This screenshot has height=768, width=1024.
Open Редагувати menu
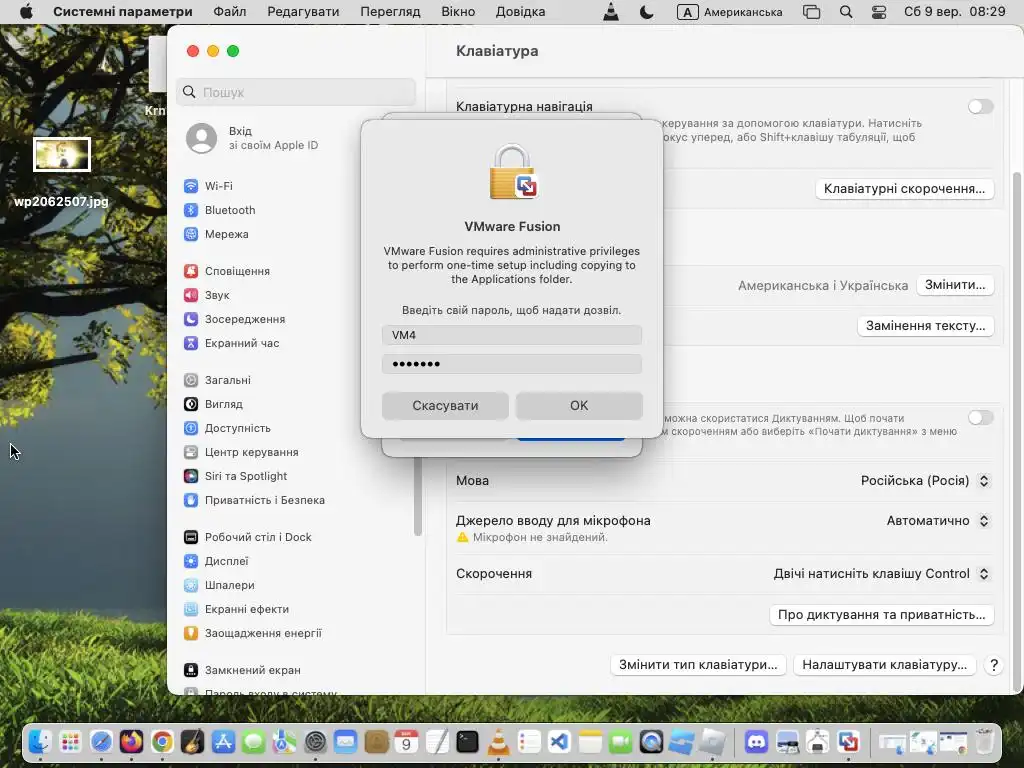click(x=303, y=12)
